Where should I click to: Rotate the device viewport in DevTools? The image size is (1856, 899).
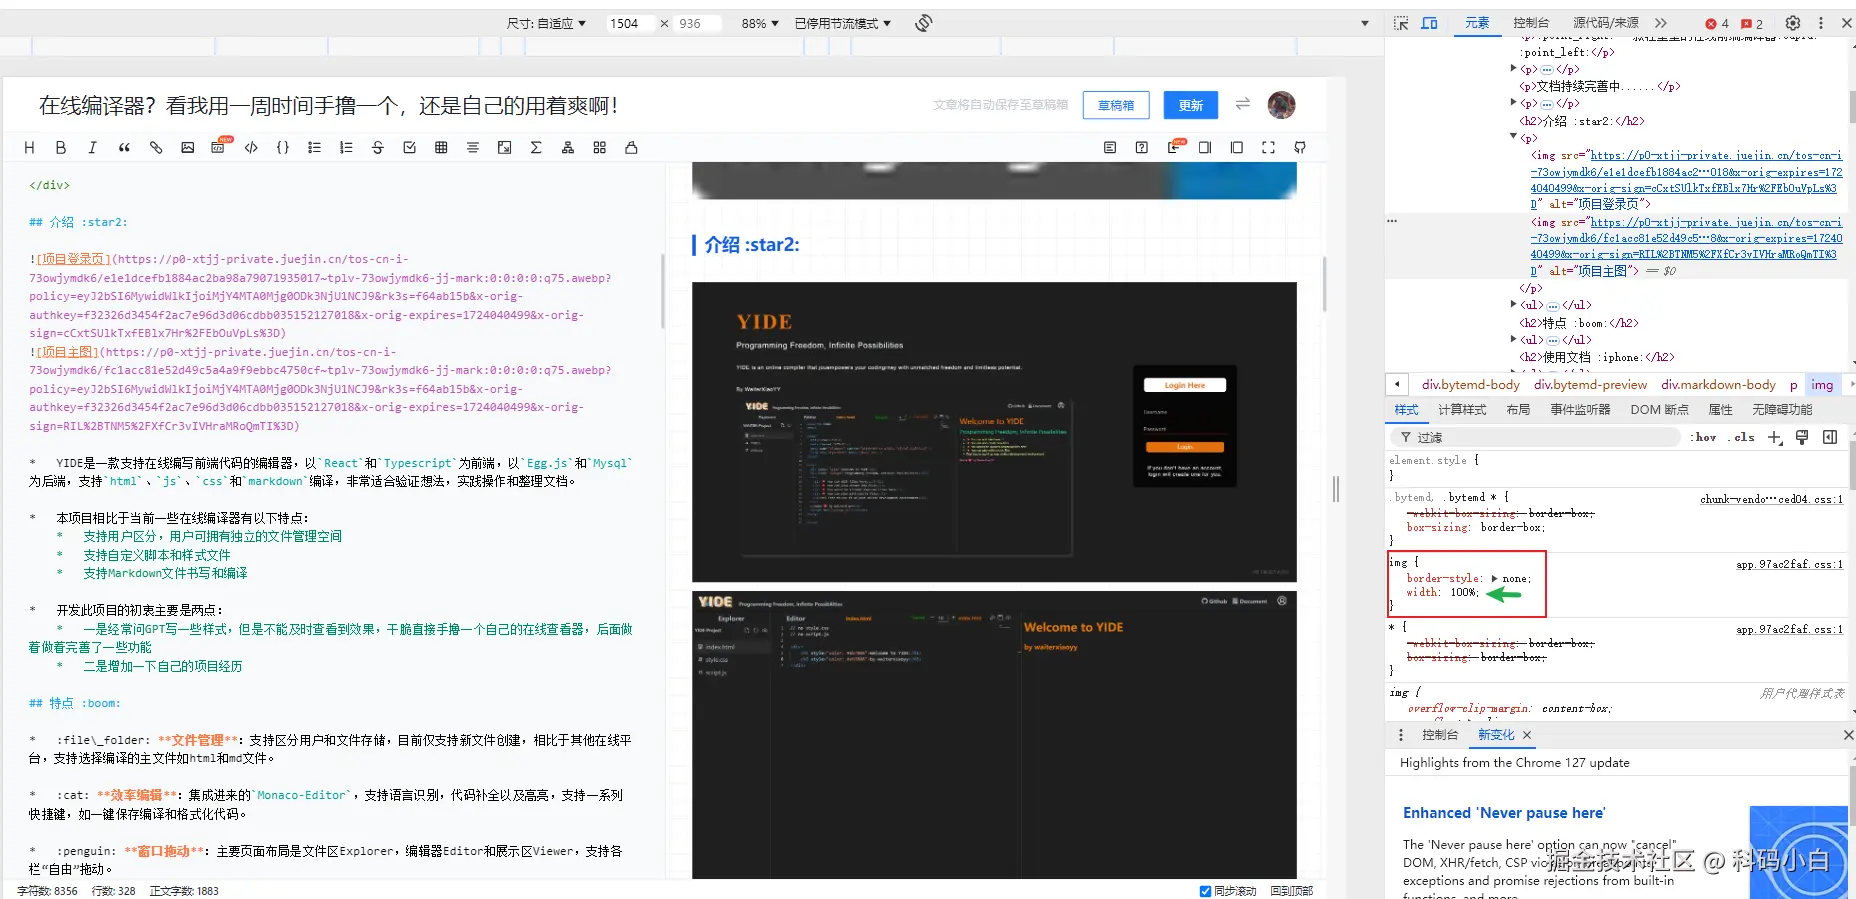point(924,23)
